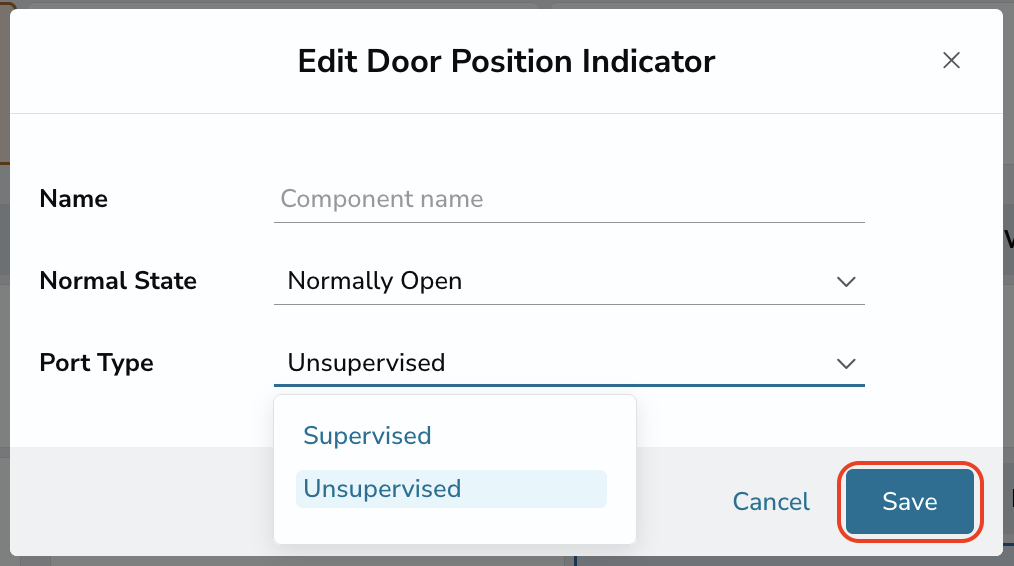Click the Name input field

tap(569, 199)
